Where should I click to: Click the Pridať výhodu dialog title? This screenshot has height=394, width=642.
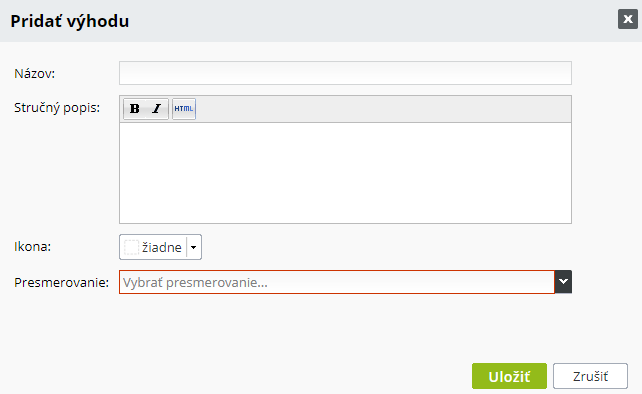point(70,21)
